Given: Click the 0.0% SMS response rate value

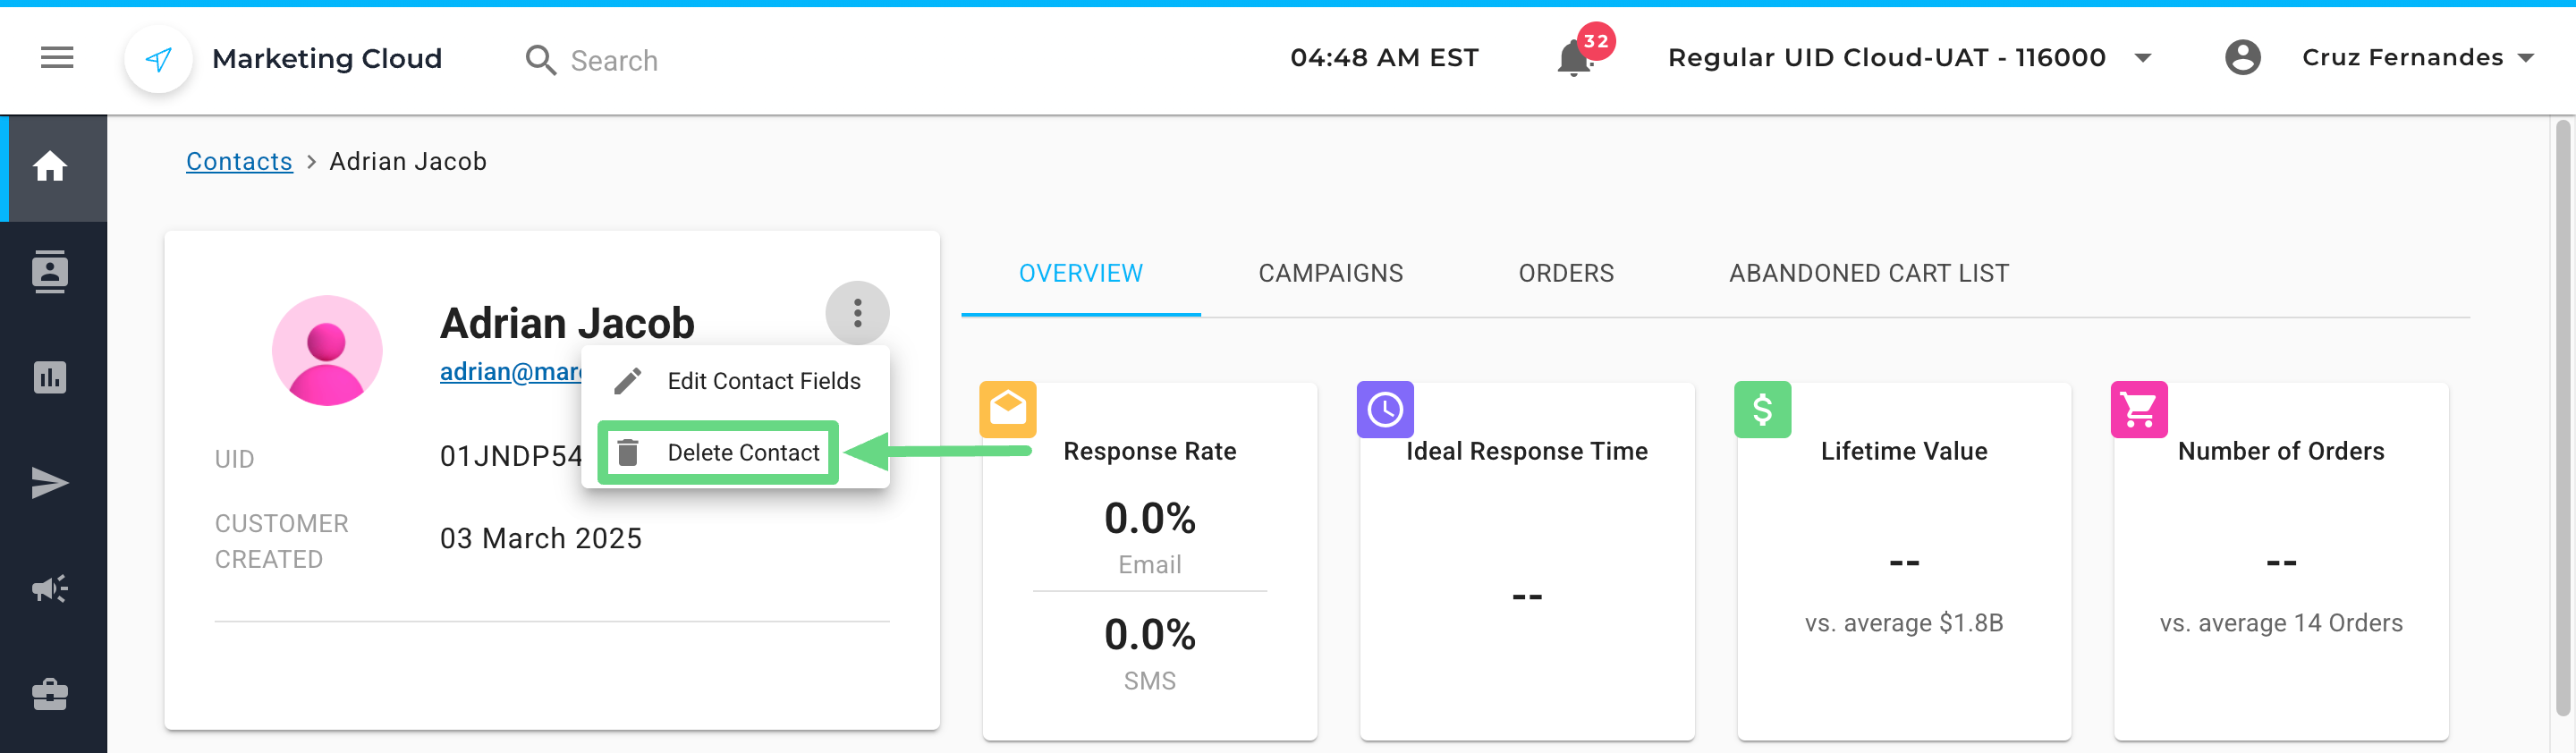Looking at the screenshot, I should (1149, 634).
